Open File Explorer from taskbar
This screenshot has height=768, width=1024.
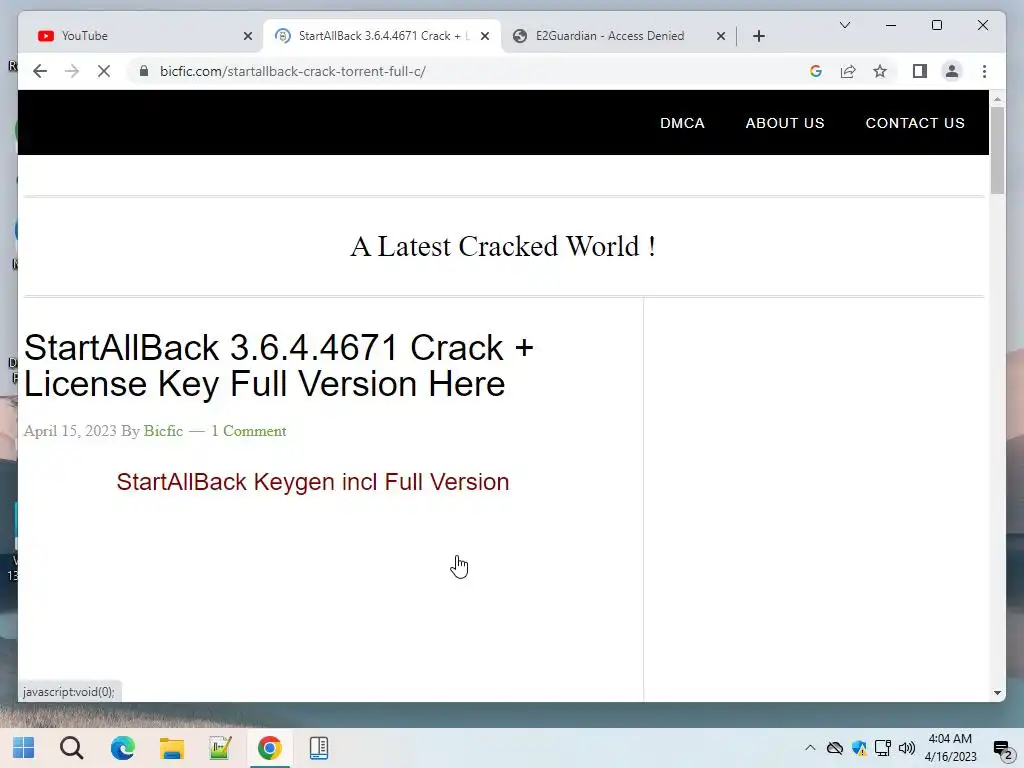[x=172, y=748]
